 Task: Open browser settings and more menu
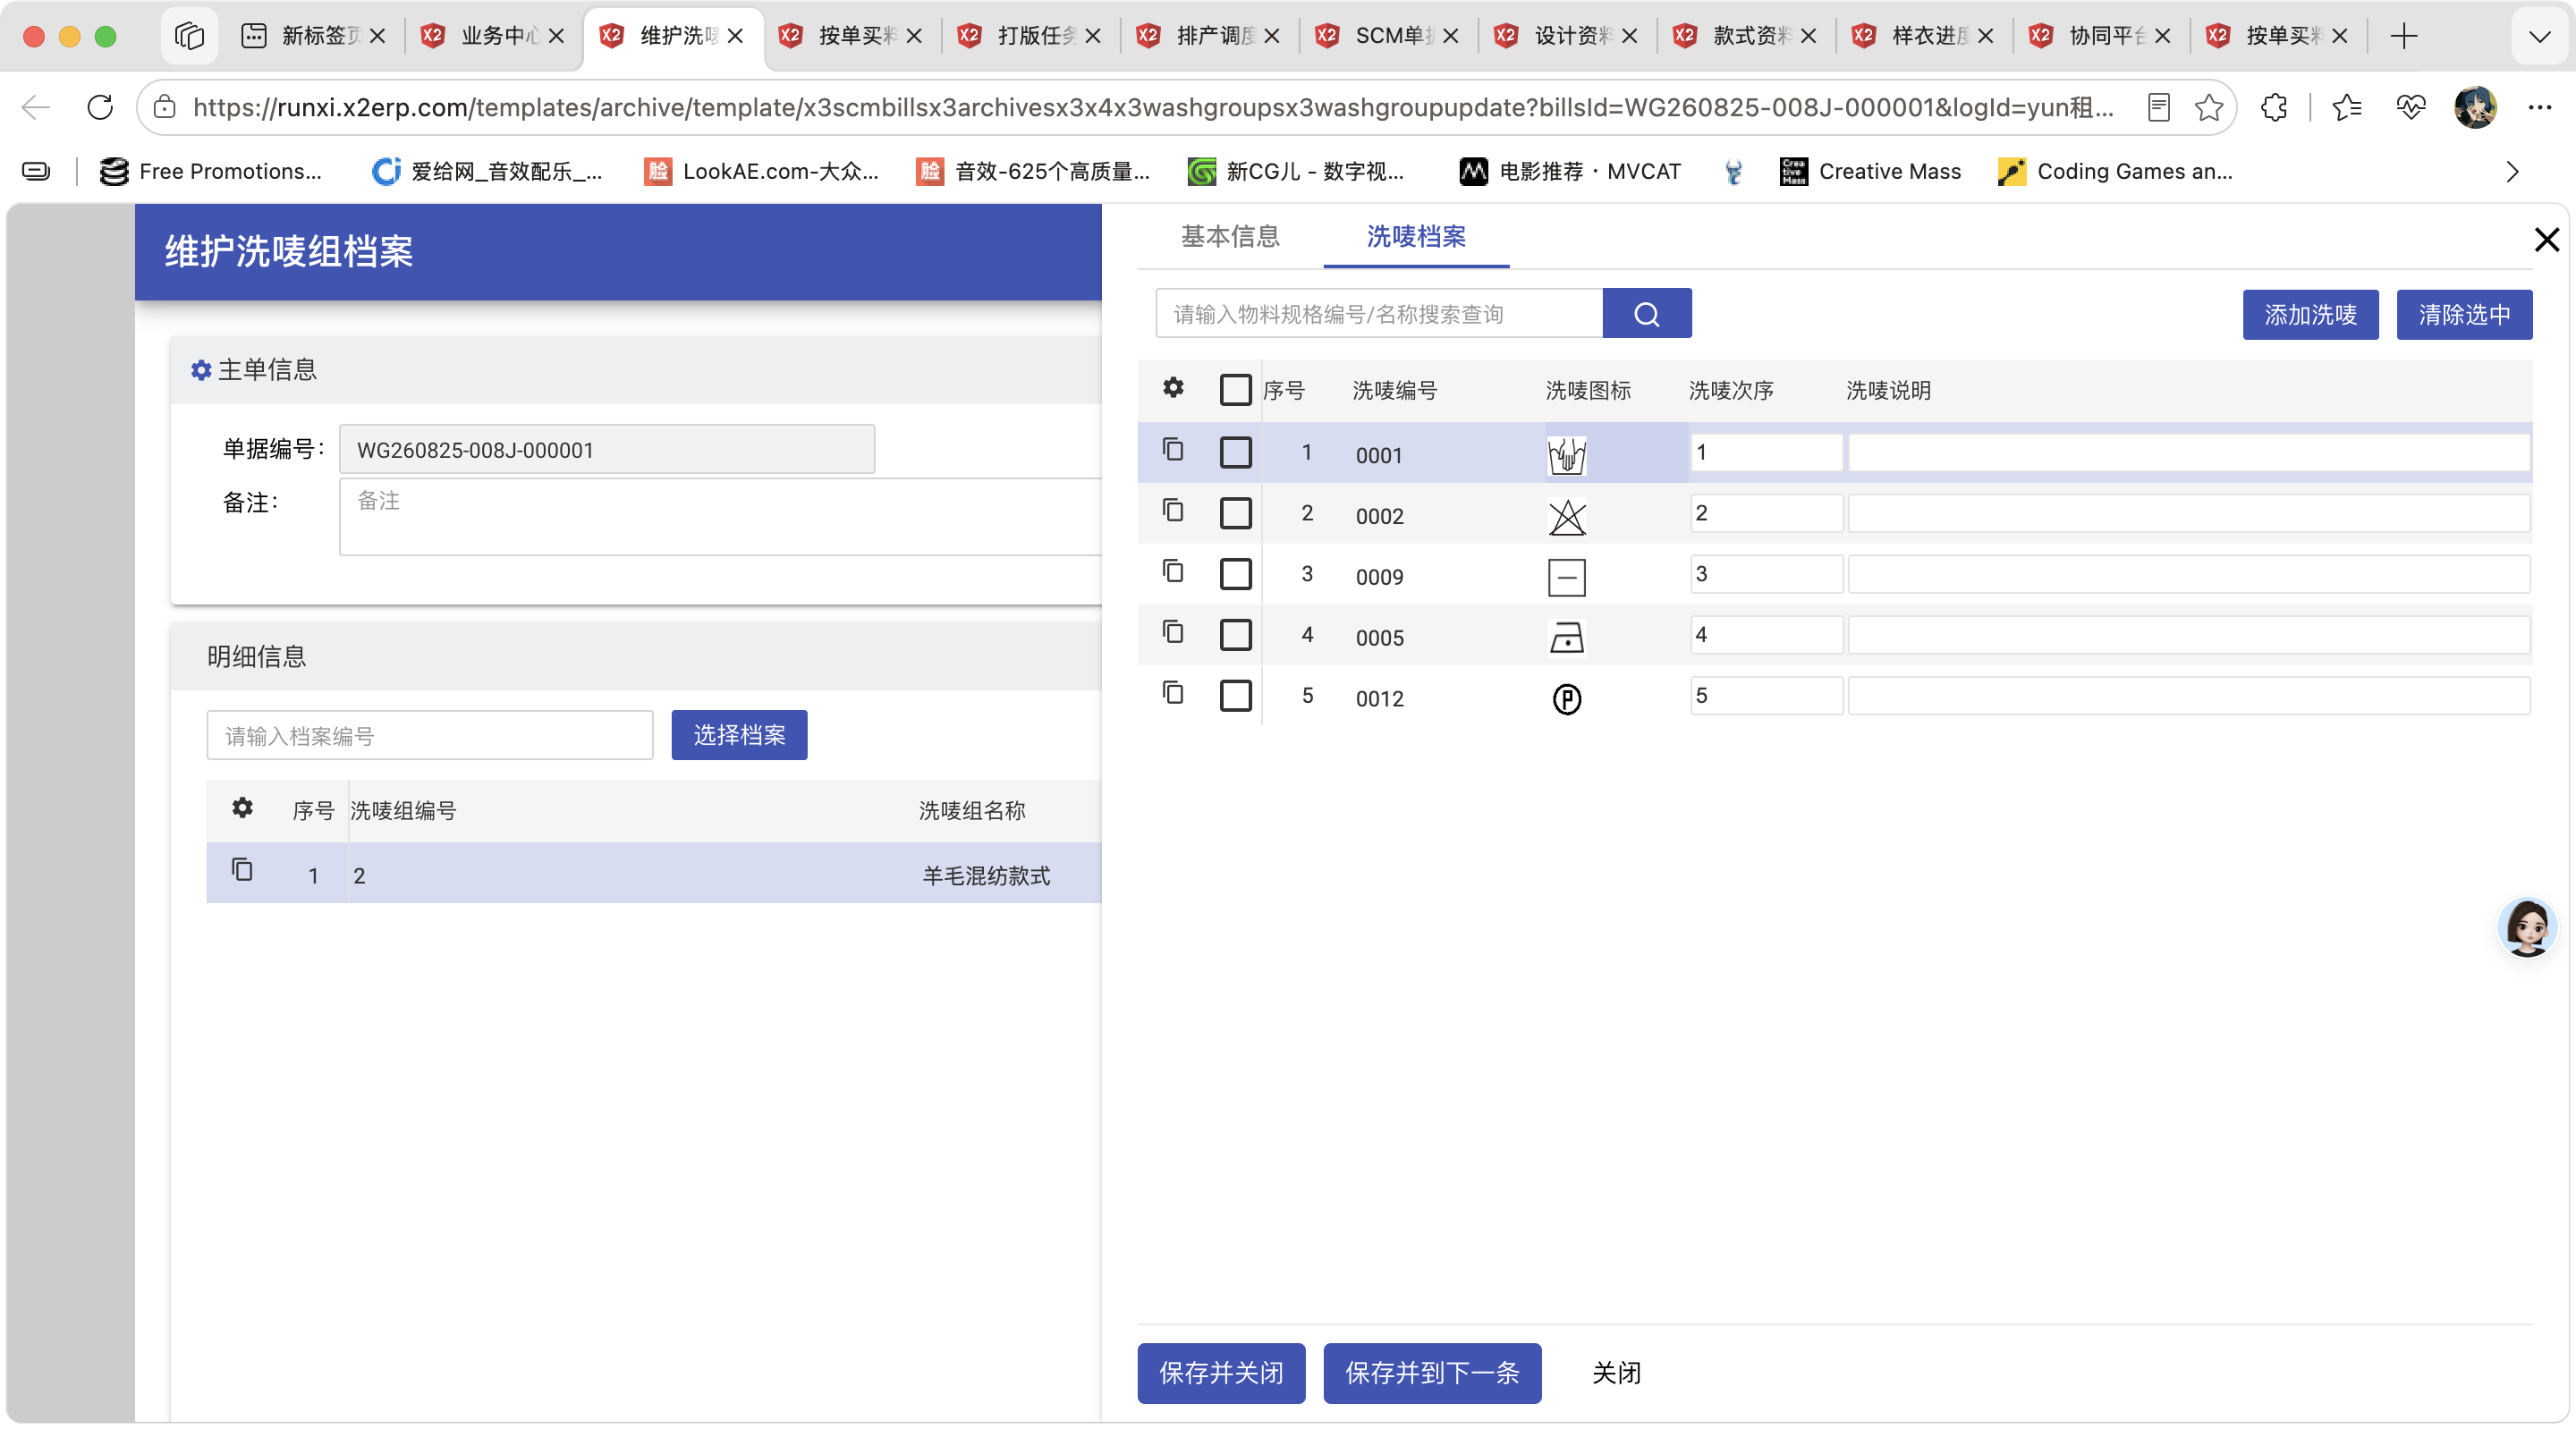[x=2540, y=107]
